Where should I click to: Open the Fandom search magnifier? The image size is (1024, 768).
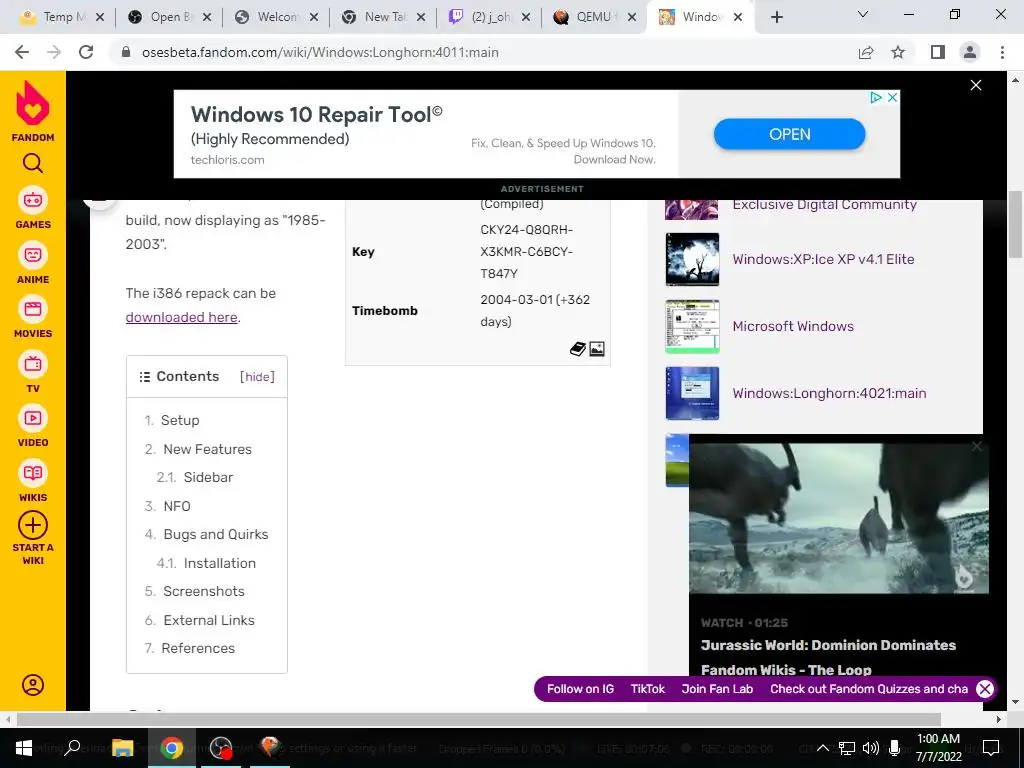point(33,163)
